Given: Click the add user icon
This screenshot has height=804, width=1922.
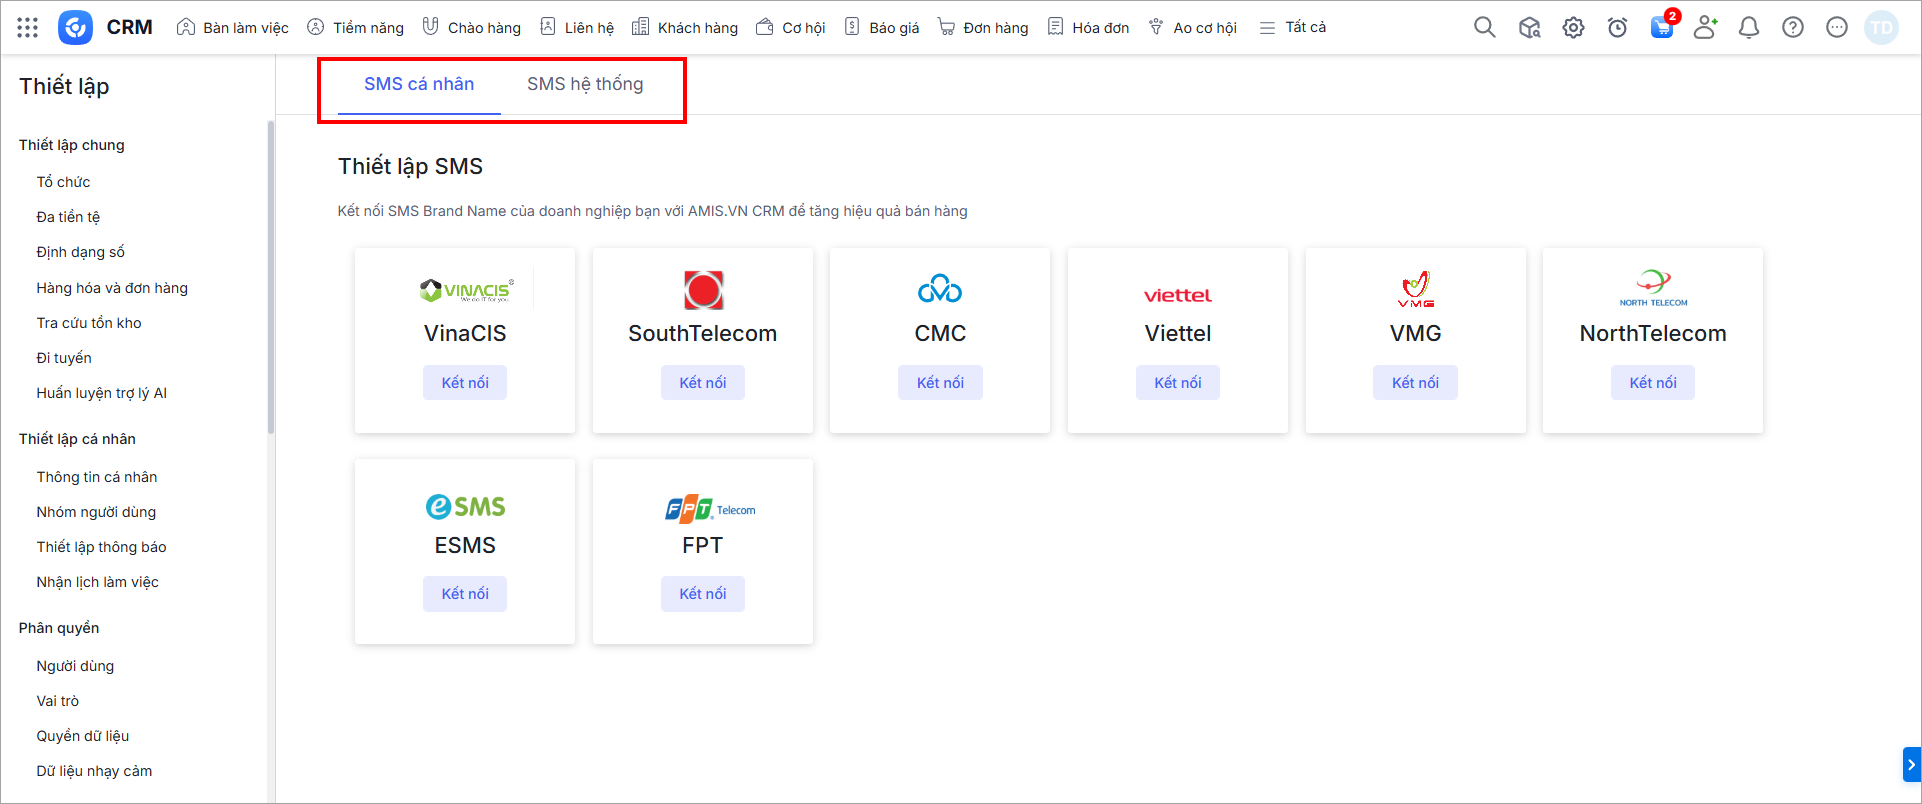Looking at the screenshot, I should point(1705,27).
